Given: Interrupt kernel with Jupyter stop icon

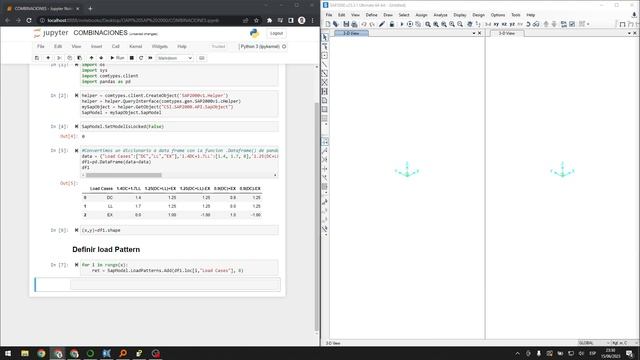Looking at the screenshot, I should pos(131,58).
